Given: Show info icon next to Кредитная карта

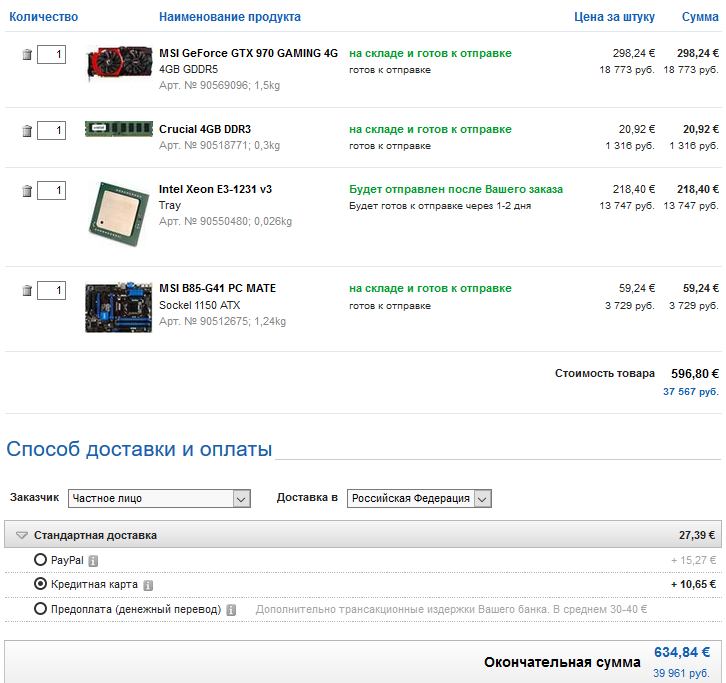Looking at the screenshot, I should [x=148, y=585].
